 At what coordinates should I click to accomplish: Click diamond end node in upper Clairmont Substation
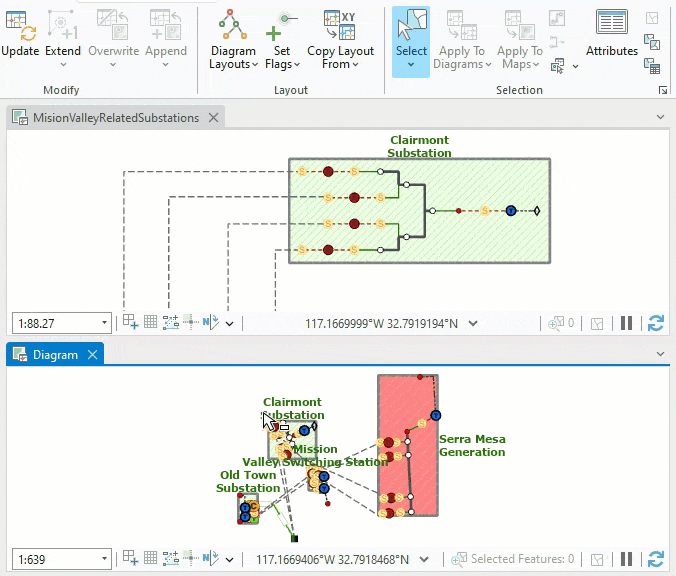click(537, 211)
